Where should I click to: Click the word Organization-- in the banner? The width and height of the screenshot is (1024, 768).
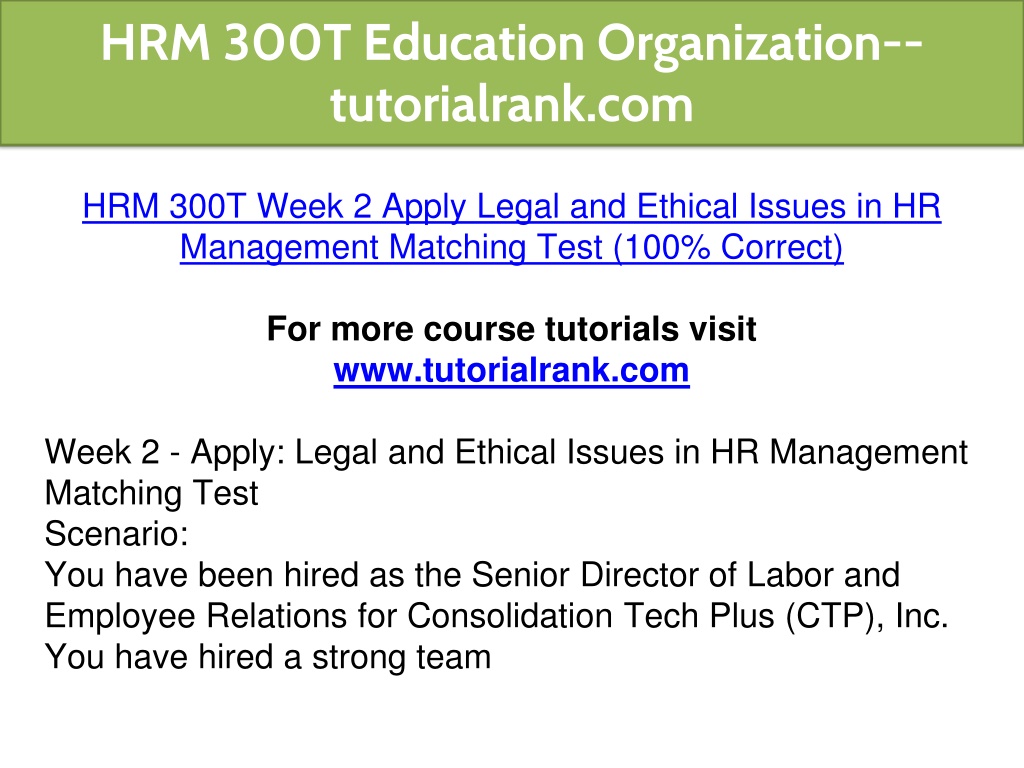point(760,44)
